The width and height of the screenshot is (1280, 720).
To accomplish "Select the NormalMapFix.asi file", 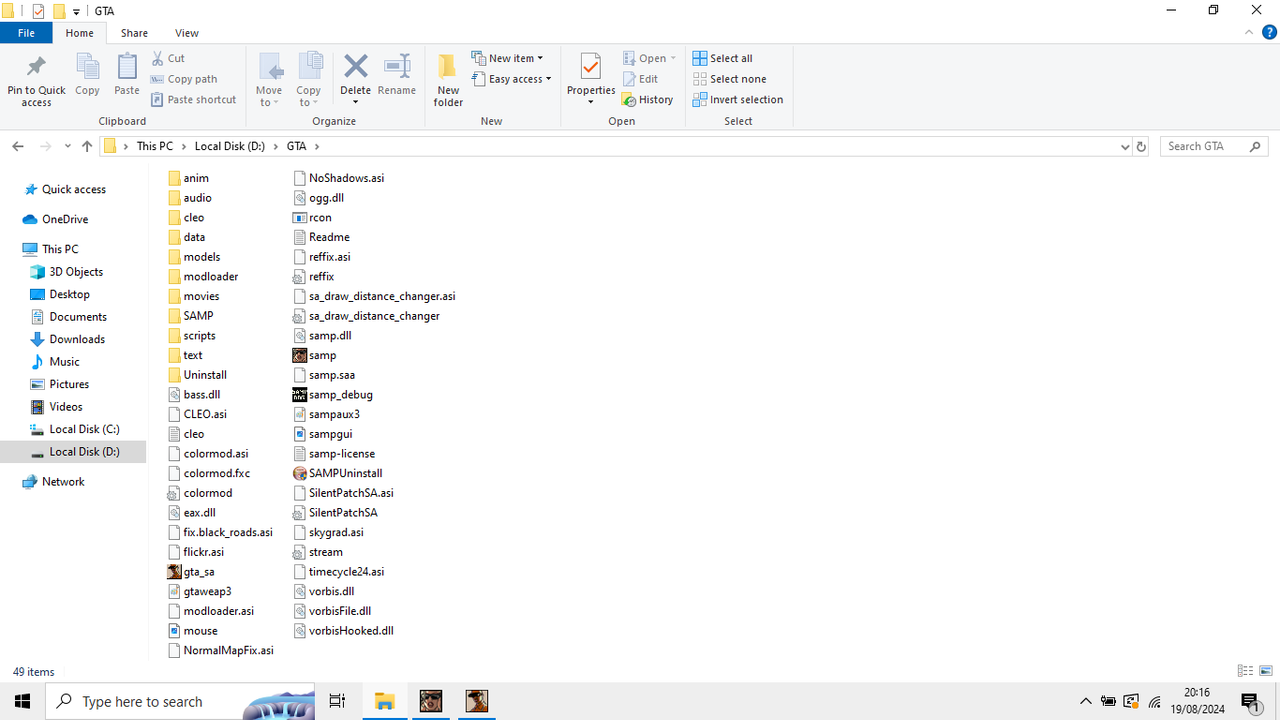I will (x=221, y=650).
